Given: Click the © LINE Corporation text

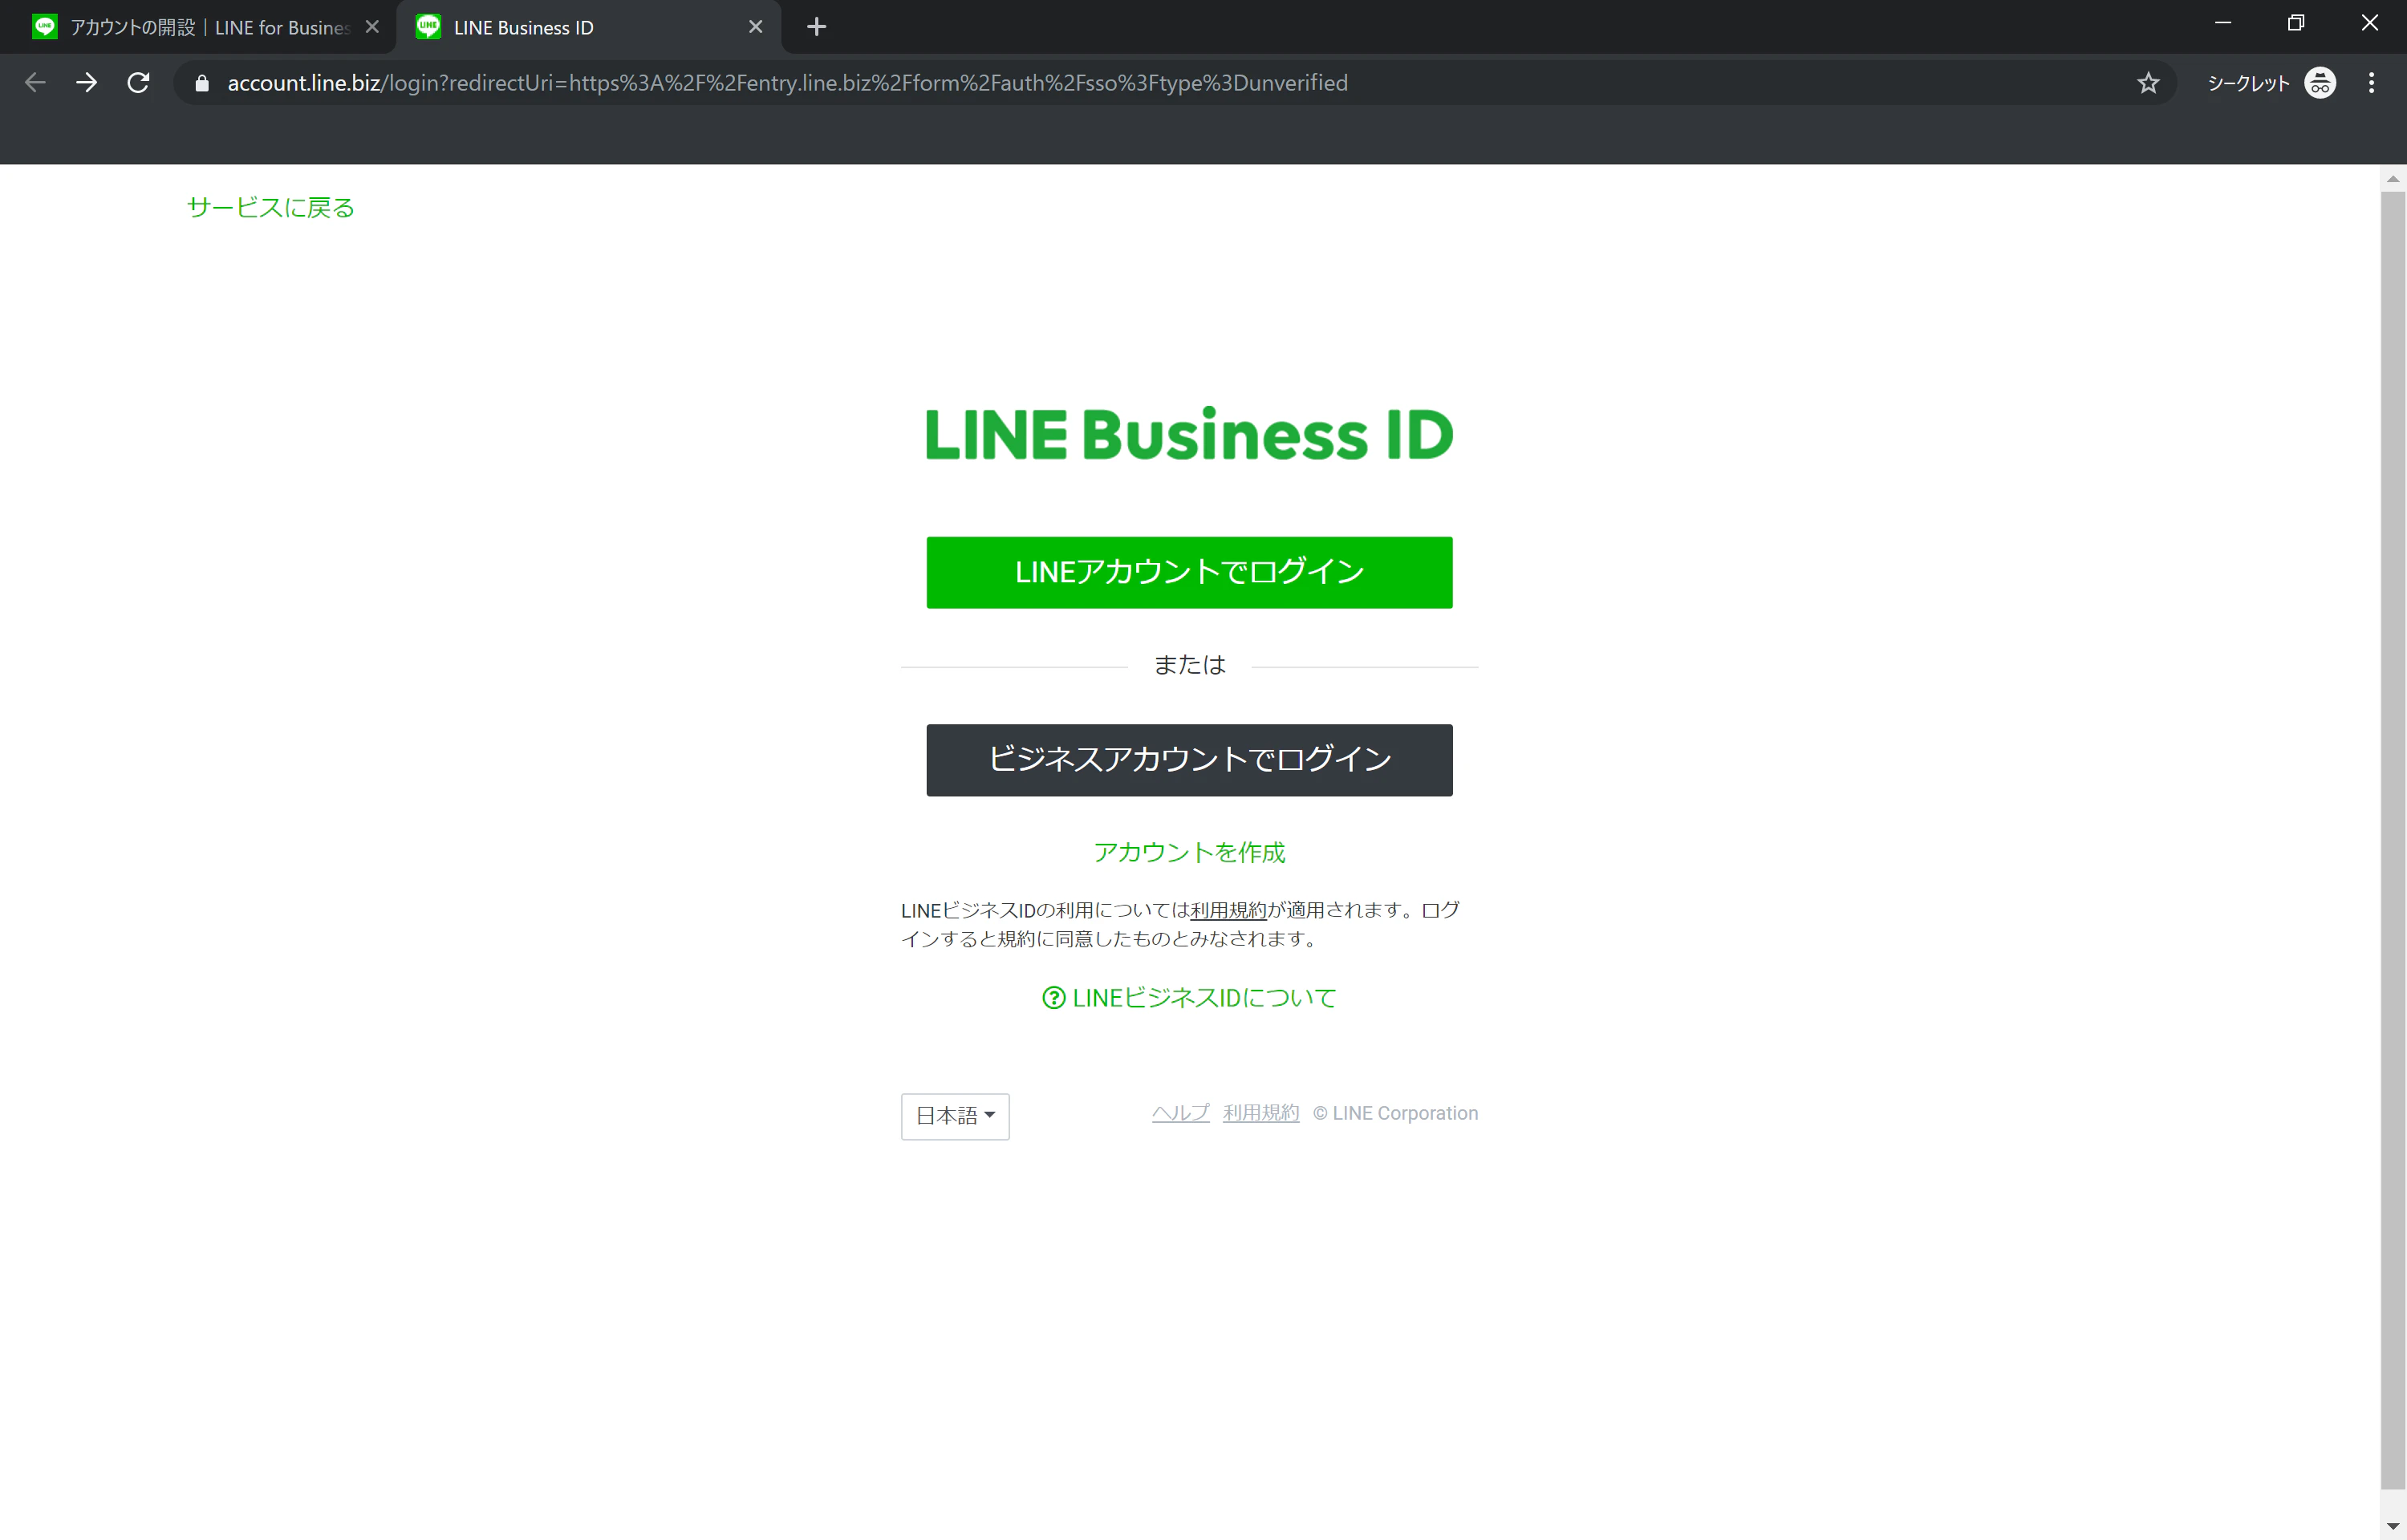Looking at the screenshot, I should pyautogui.click(x=1395, y=1113).
